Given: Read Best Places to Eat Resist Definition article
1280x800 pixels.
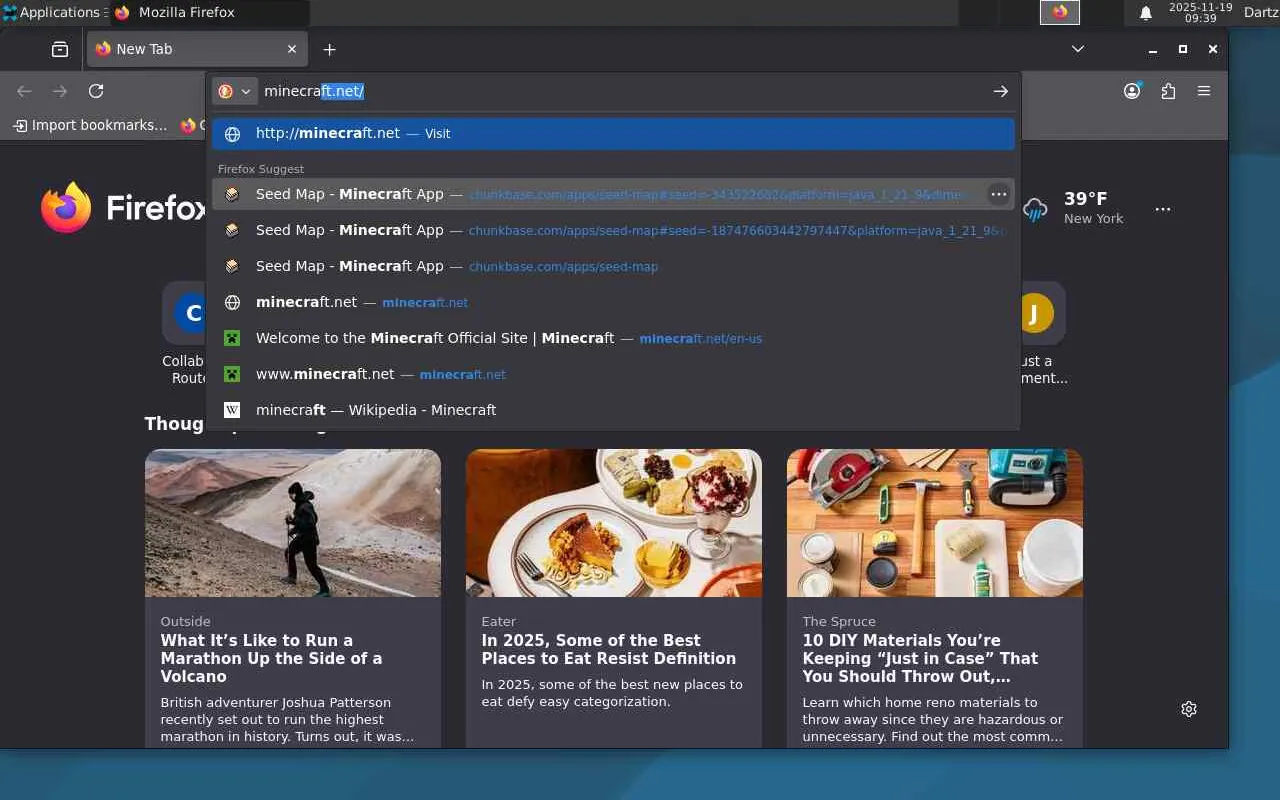Looking at the screenshot, I should pos(608,649).
